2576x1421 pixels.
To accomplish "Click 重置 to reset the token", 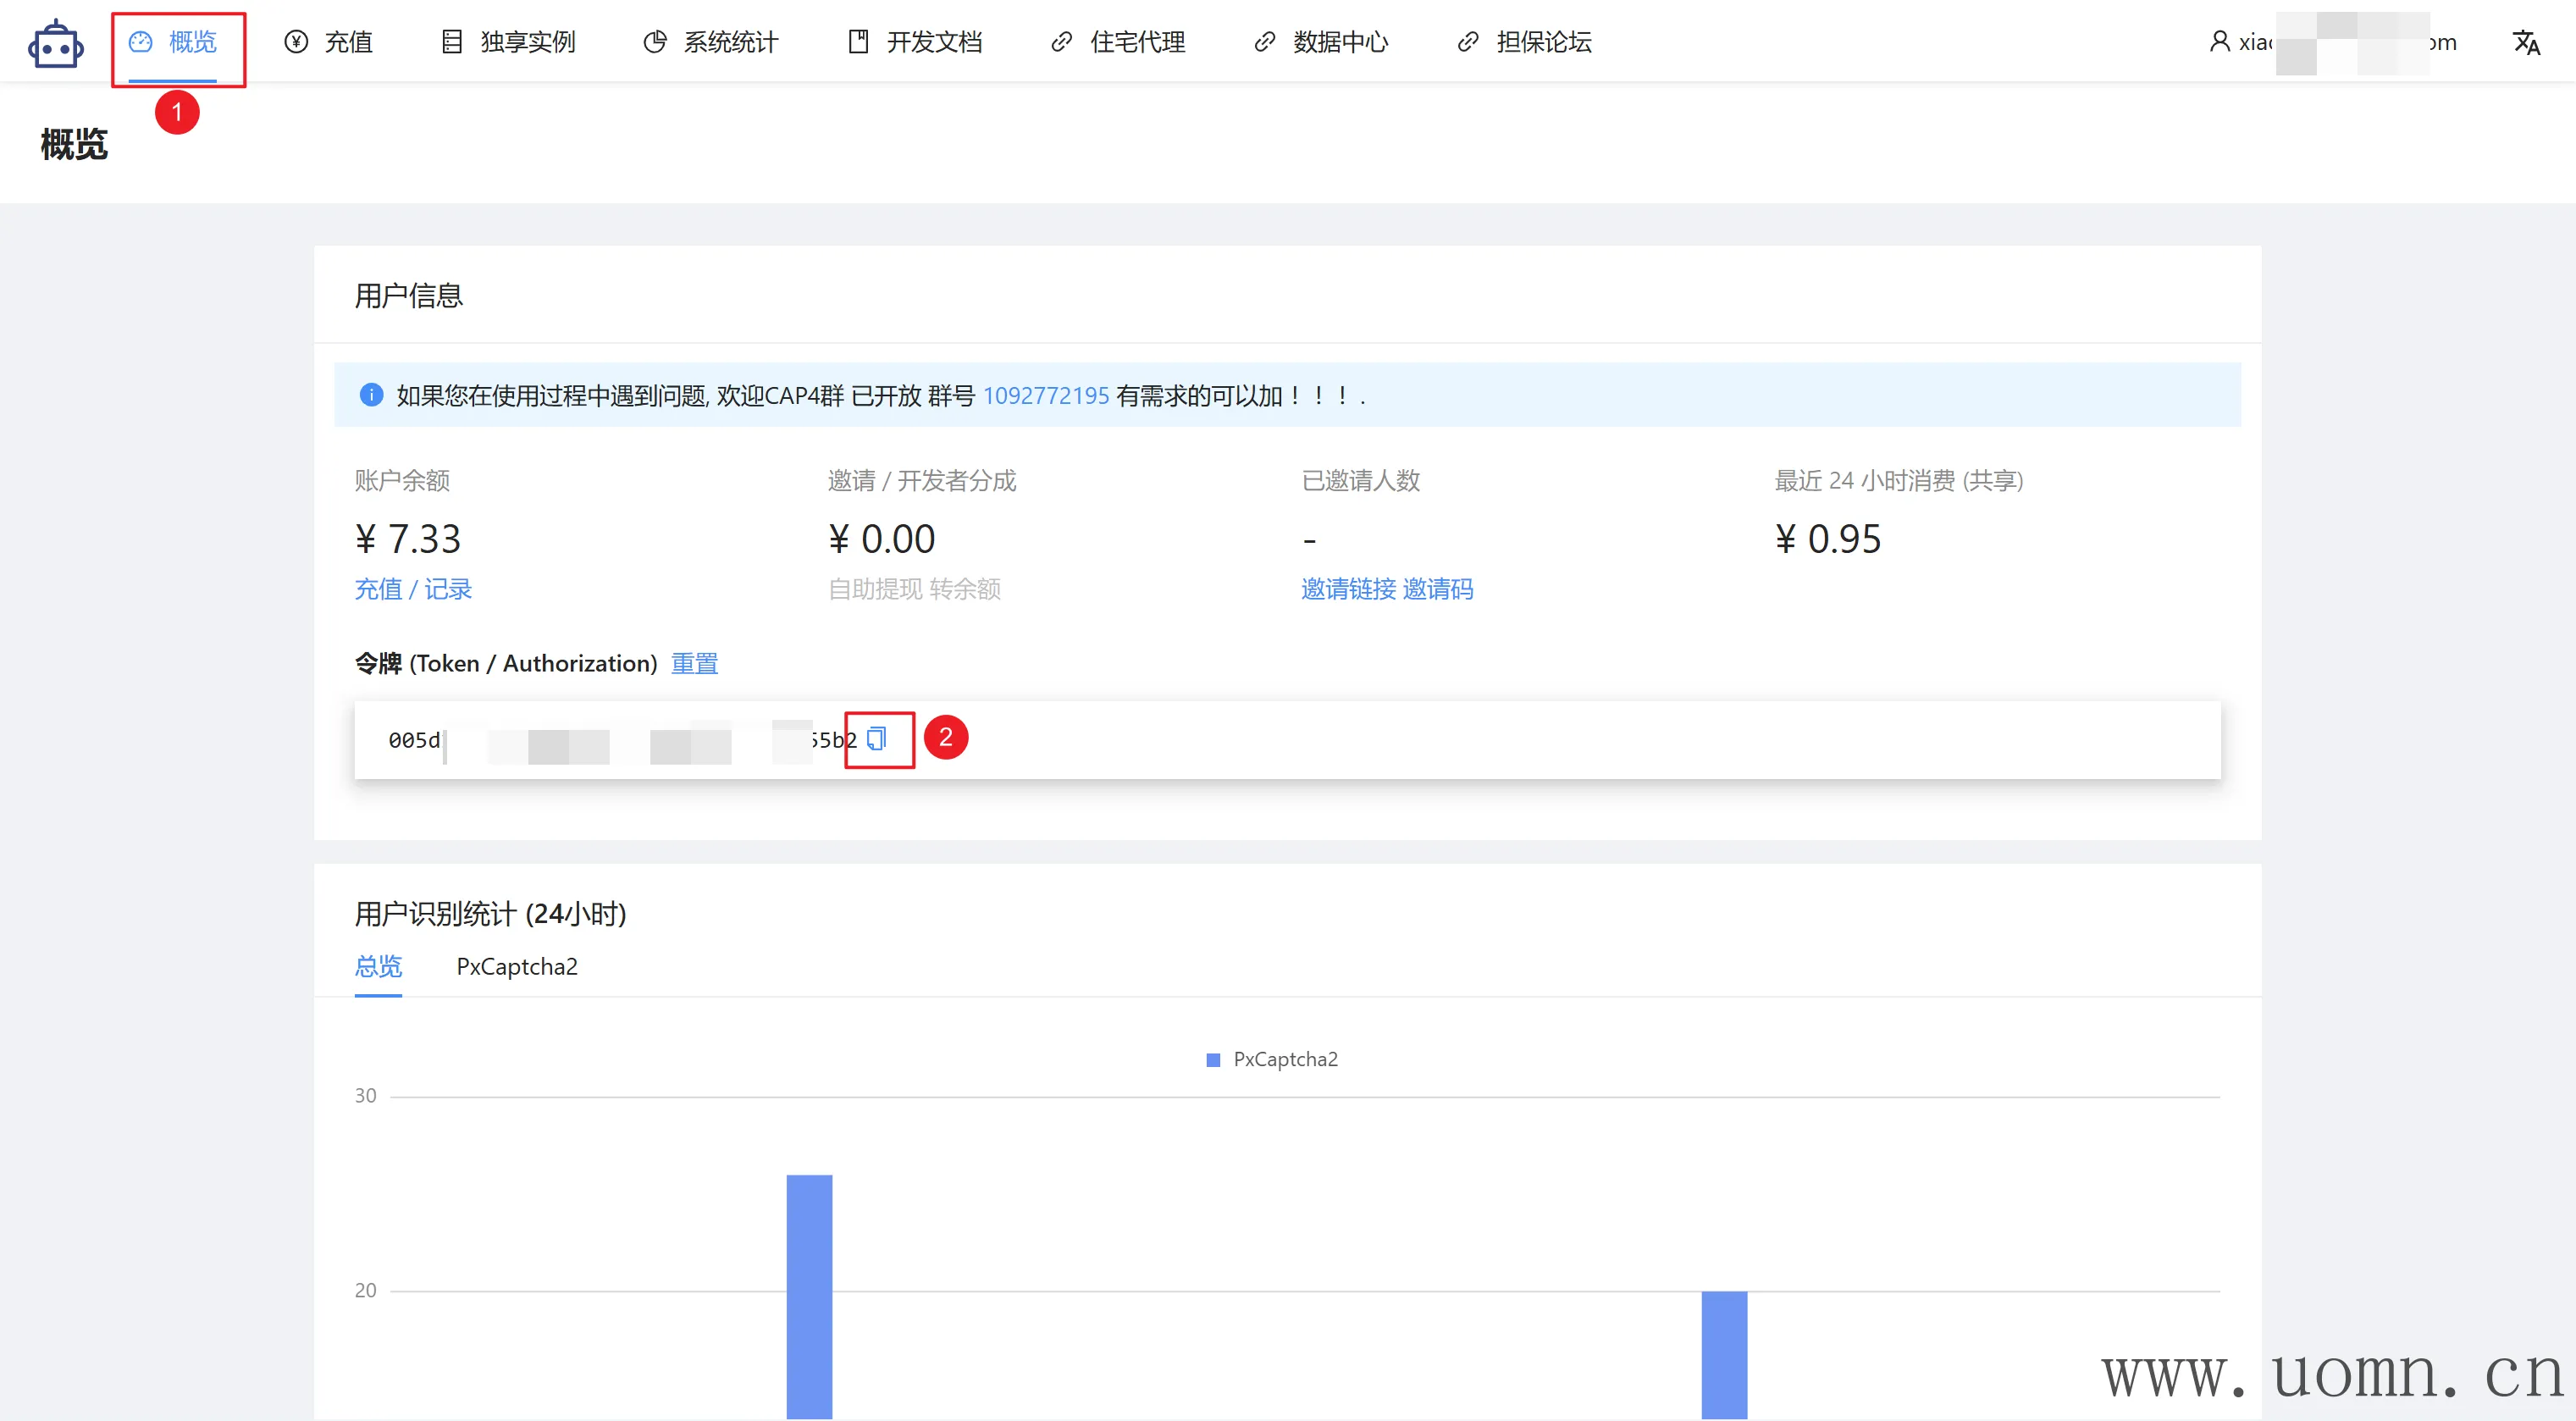I will (x=694, y=663).
